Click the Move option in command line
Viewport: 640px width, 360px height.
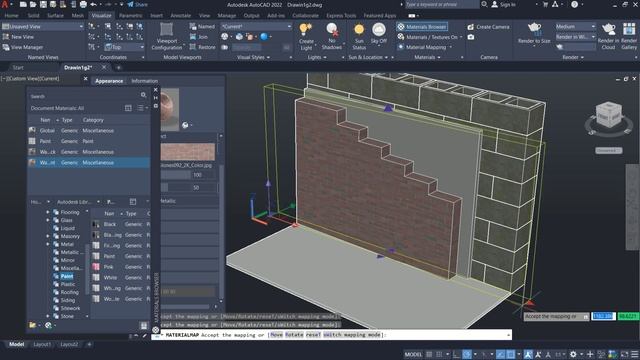pyautogui.click(x=276, y=335)
